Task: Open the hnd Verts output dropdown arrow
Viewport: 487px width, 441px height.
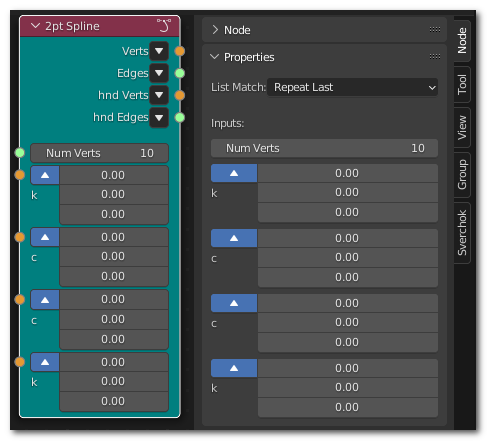Action: tap(159, 95)
